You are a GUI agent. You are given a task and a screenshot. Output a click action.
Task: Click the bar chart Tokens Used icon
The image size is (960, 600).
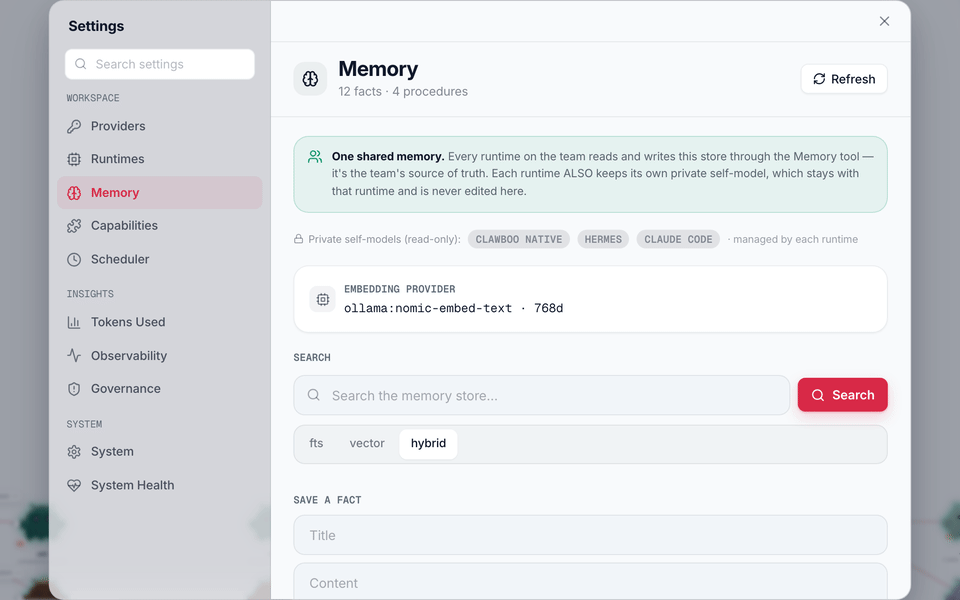pyautogui.click(x=74, y=322)
